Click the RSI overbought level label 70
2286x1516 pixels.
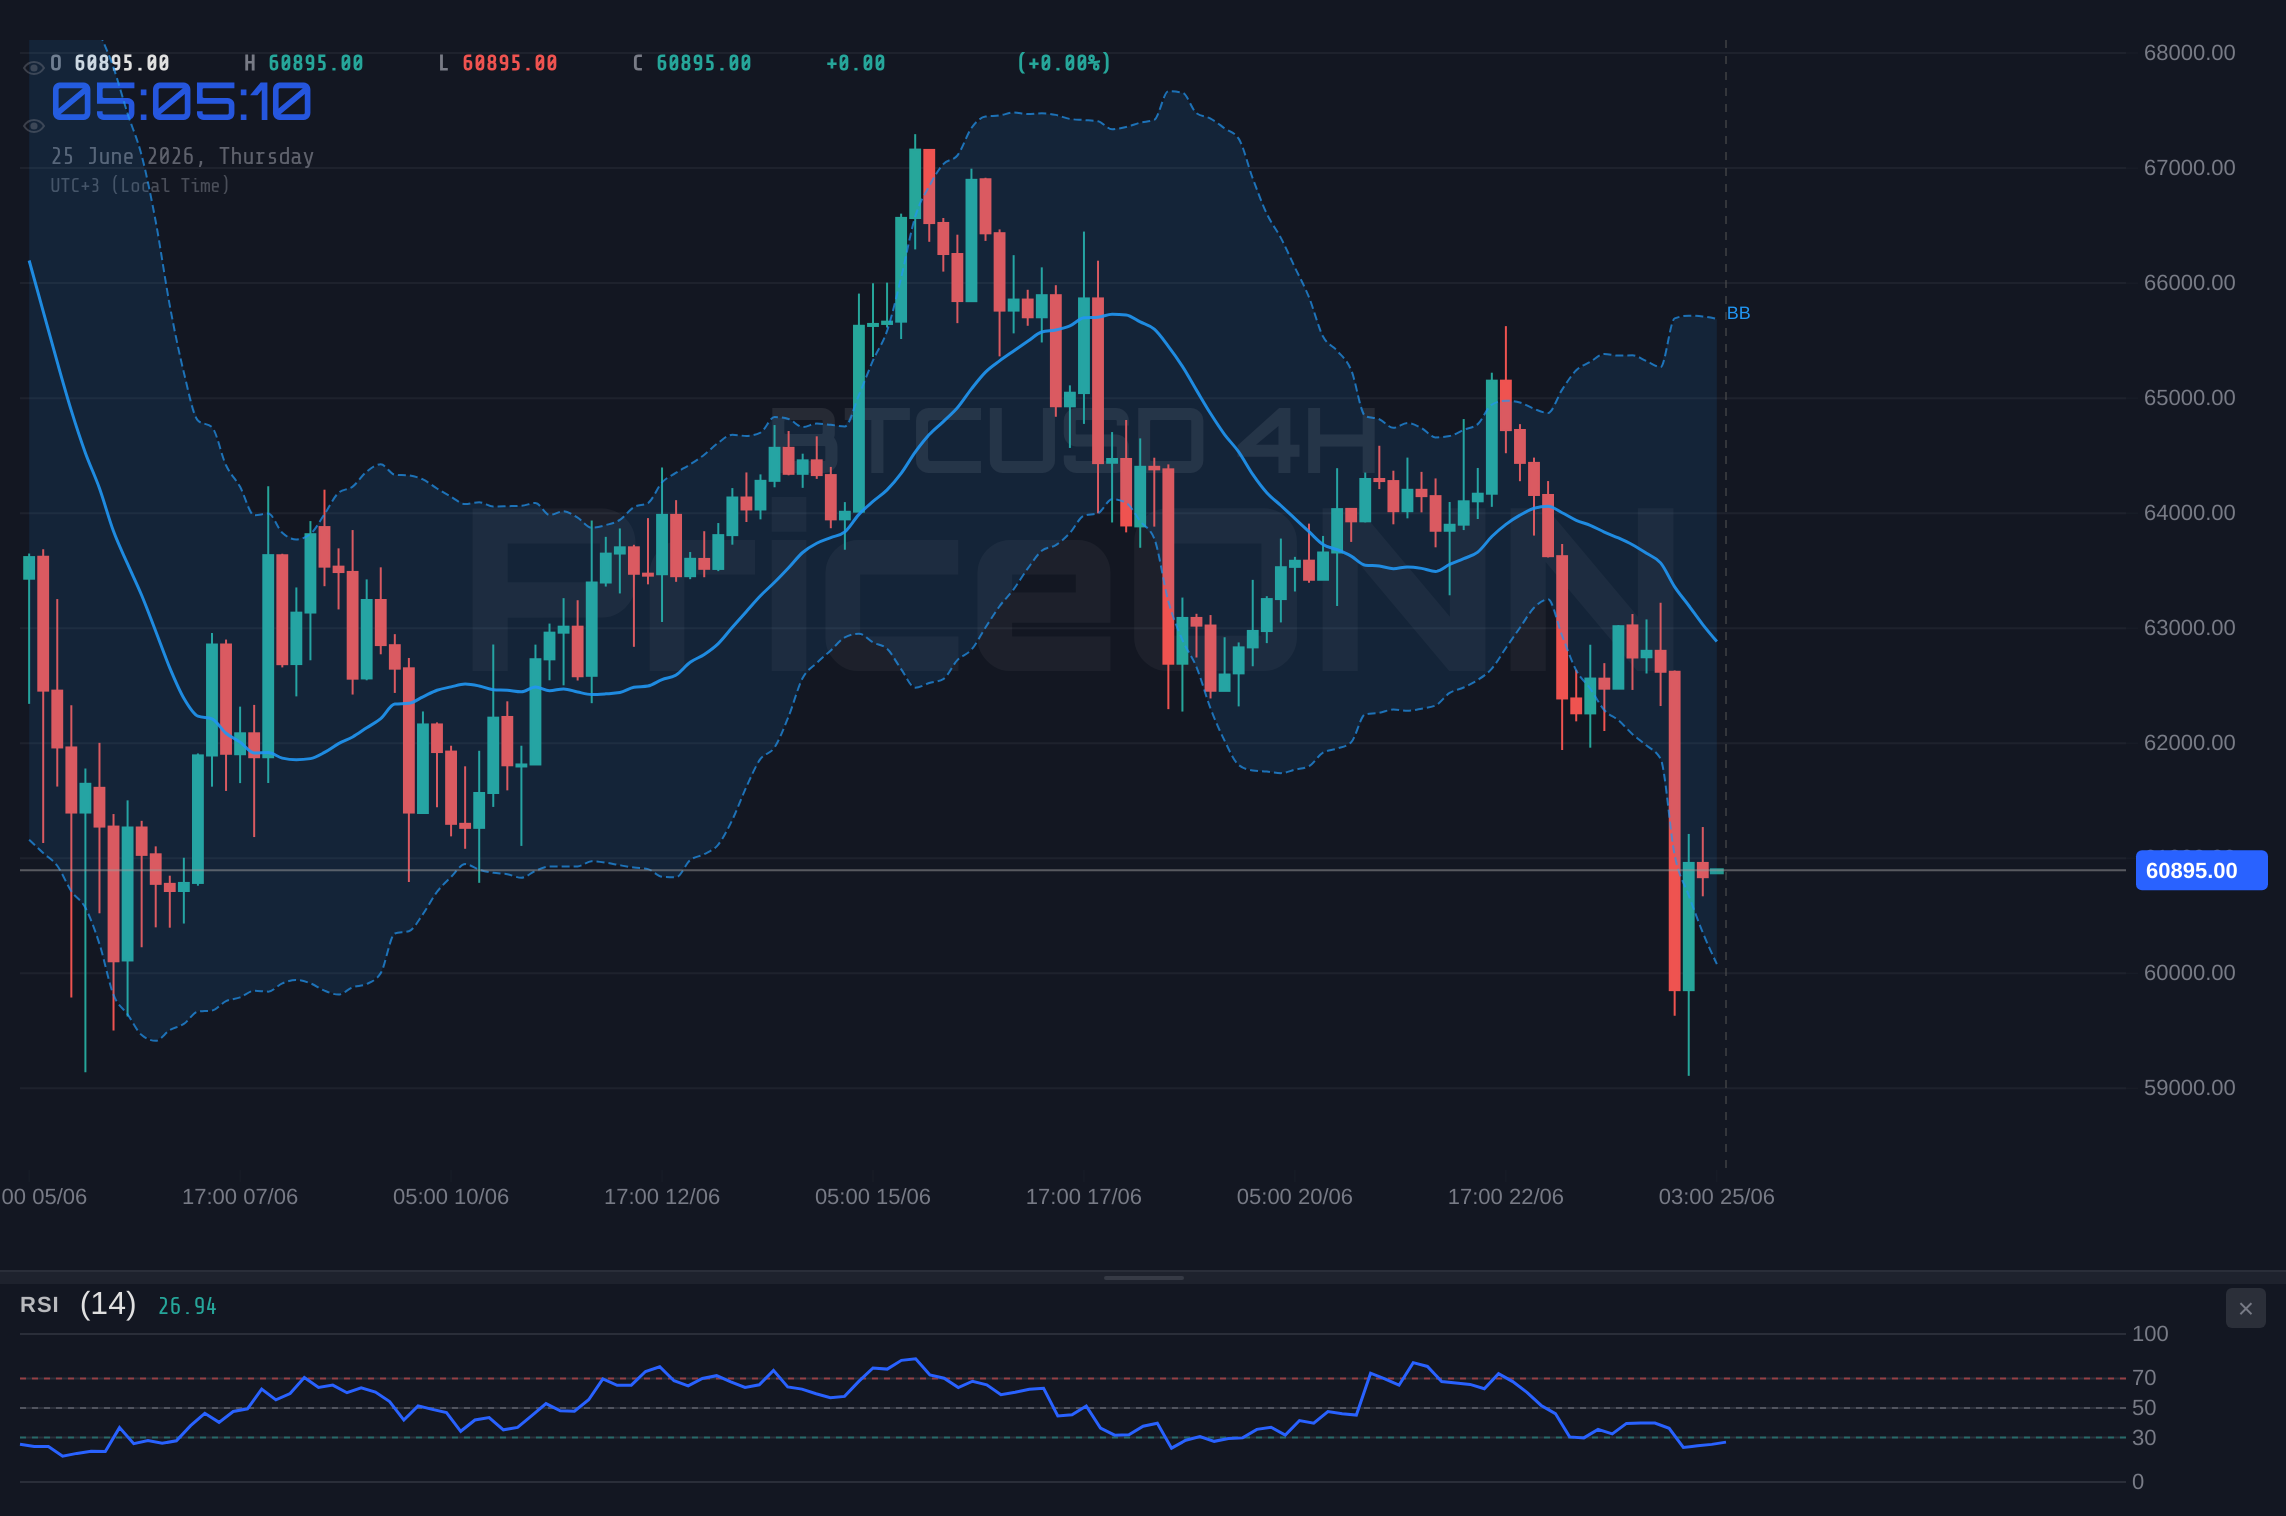click(x=2144, y=1378)
